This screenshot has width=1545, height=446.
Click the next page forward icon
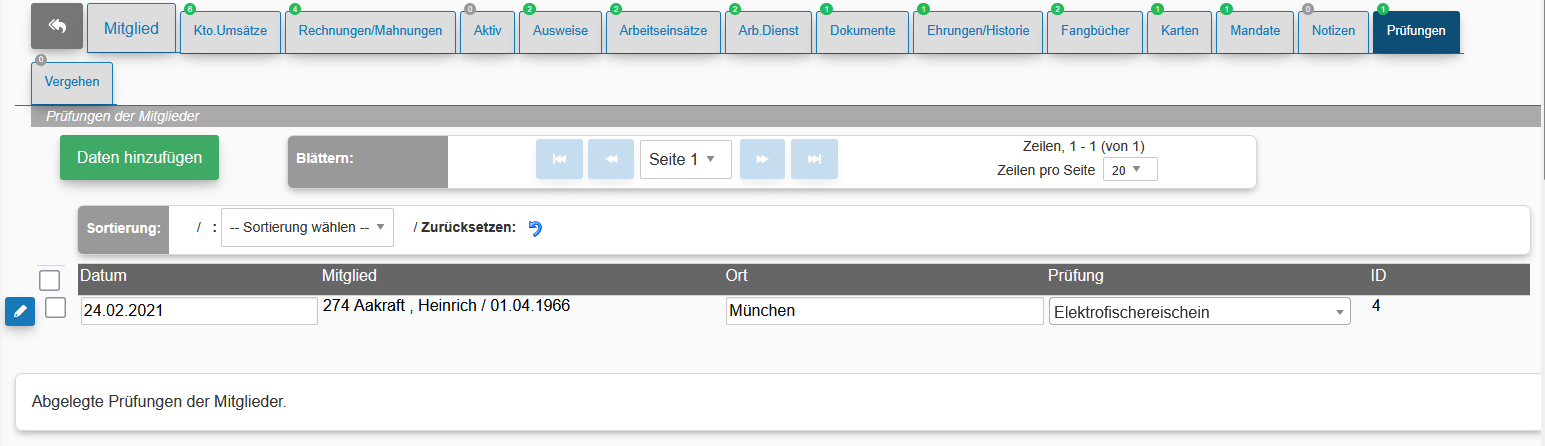(x=762, y=159)
